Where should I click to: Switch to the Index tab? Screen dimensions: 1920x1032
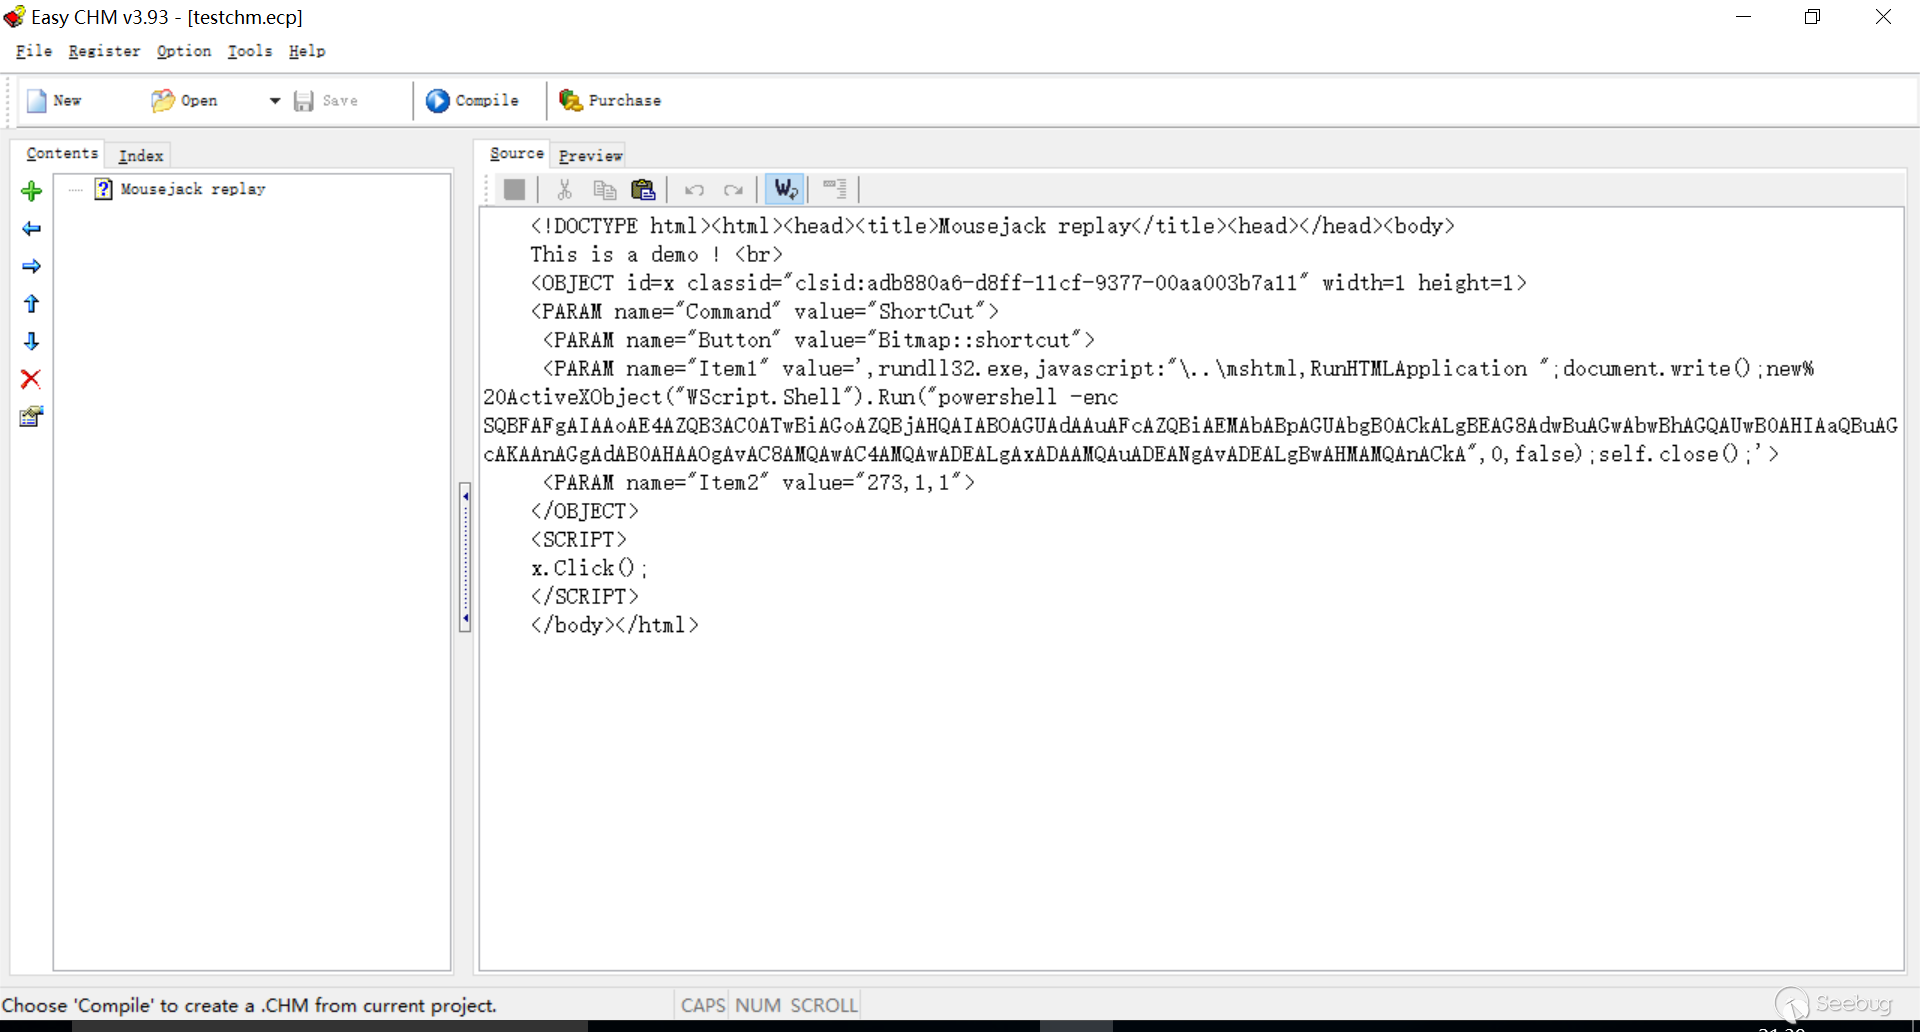(140, 156)
